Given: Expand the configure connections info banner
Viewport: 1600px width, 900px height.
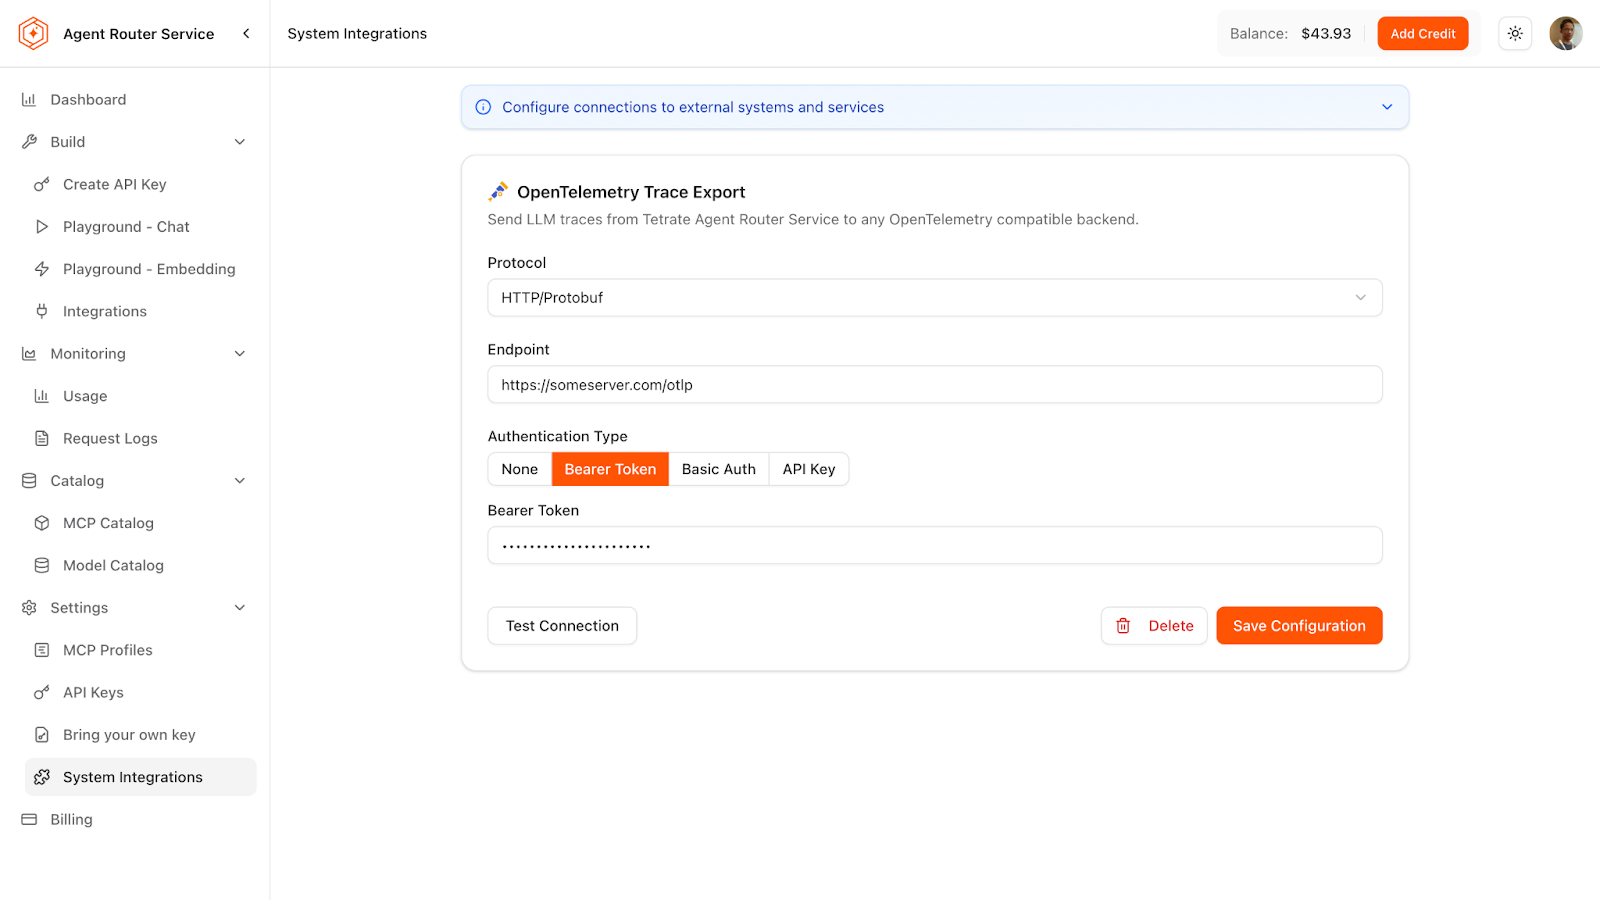Looking at the screenshot, I should [1386, 107].
